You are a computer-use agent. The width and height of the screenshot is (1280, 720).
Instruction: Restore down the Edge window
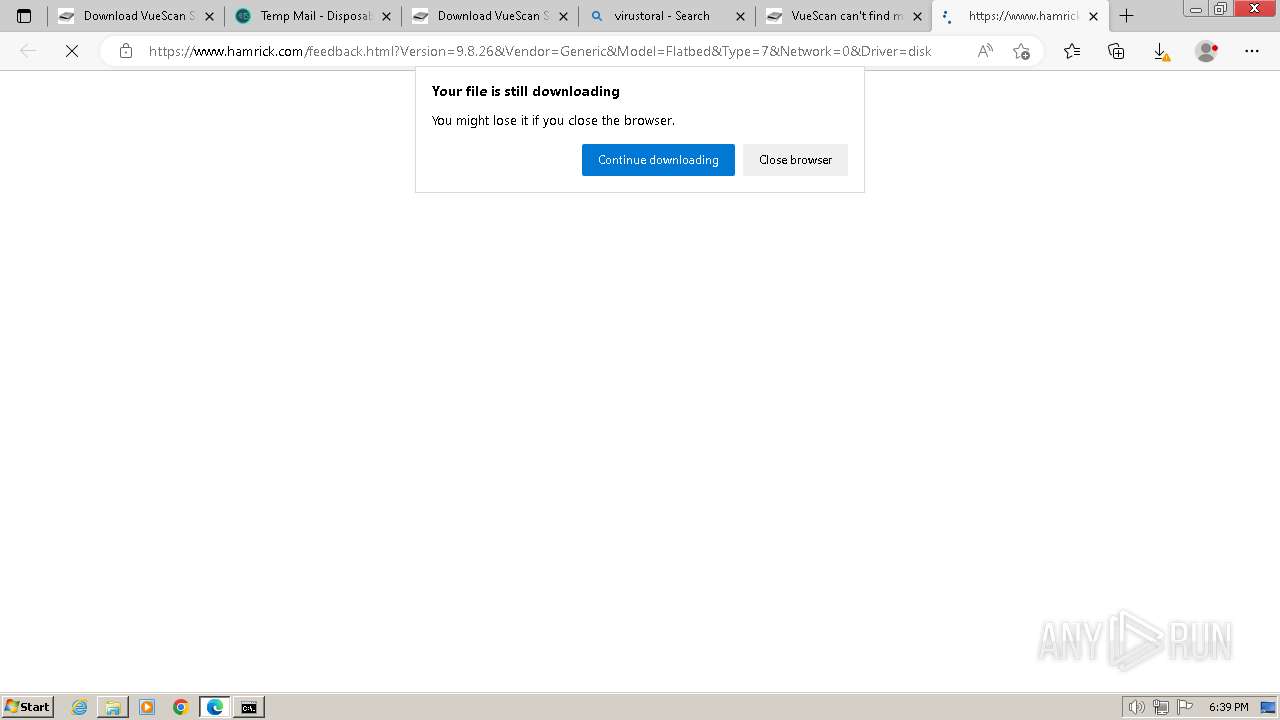(x=1221, y=9)
